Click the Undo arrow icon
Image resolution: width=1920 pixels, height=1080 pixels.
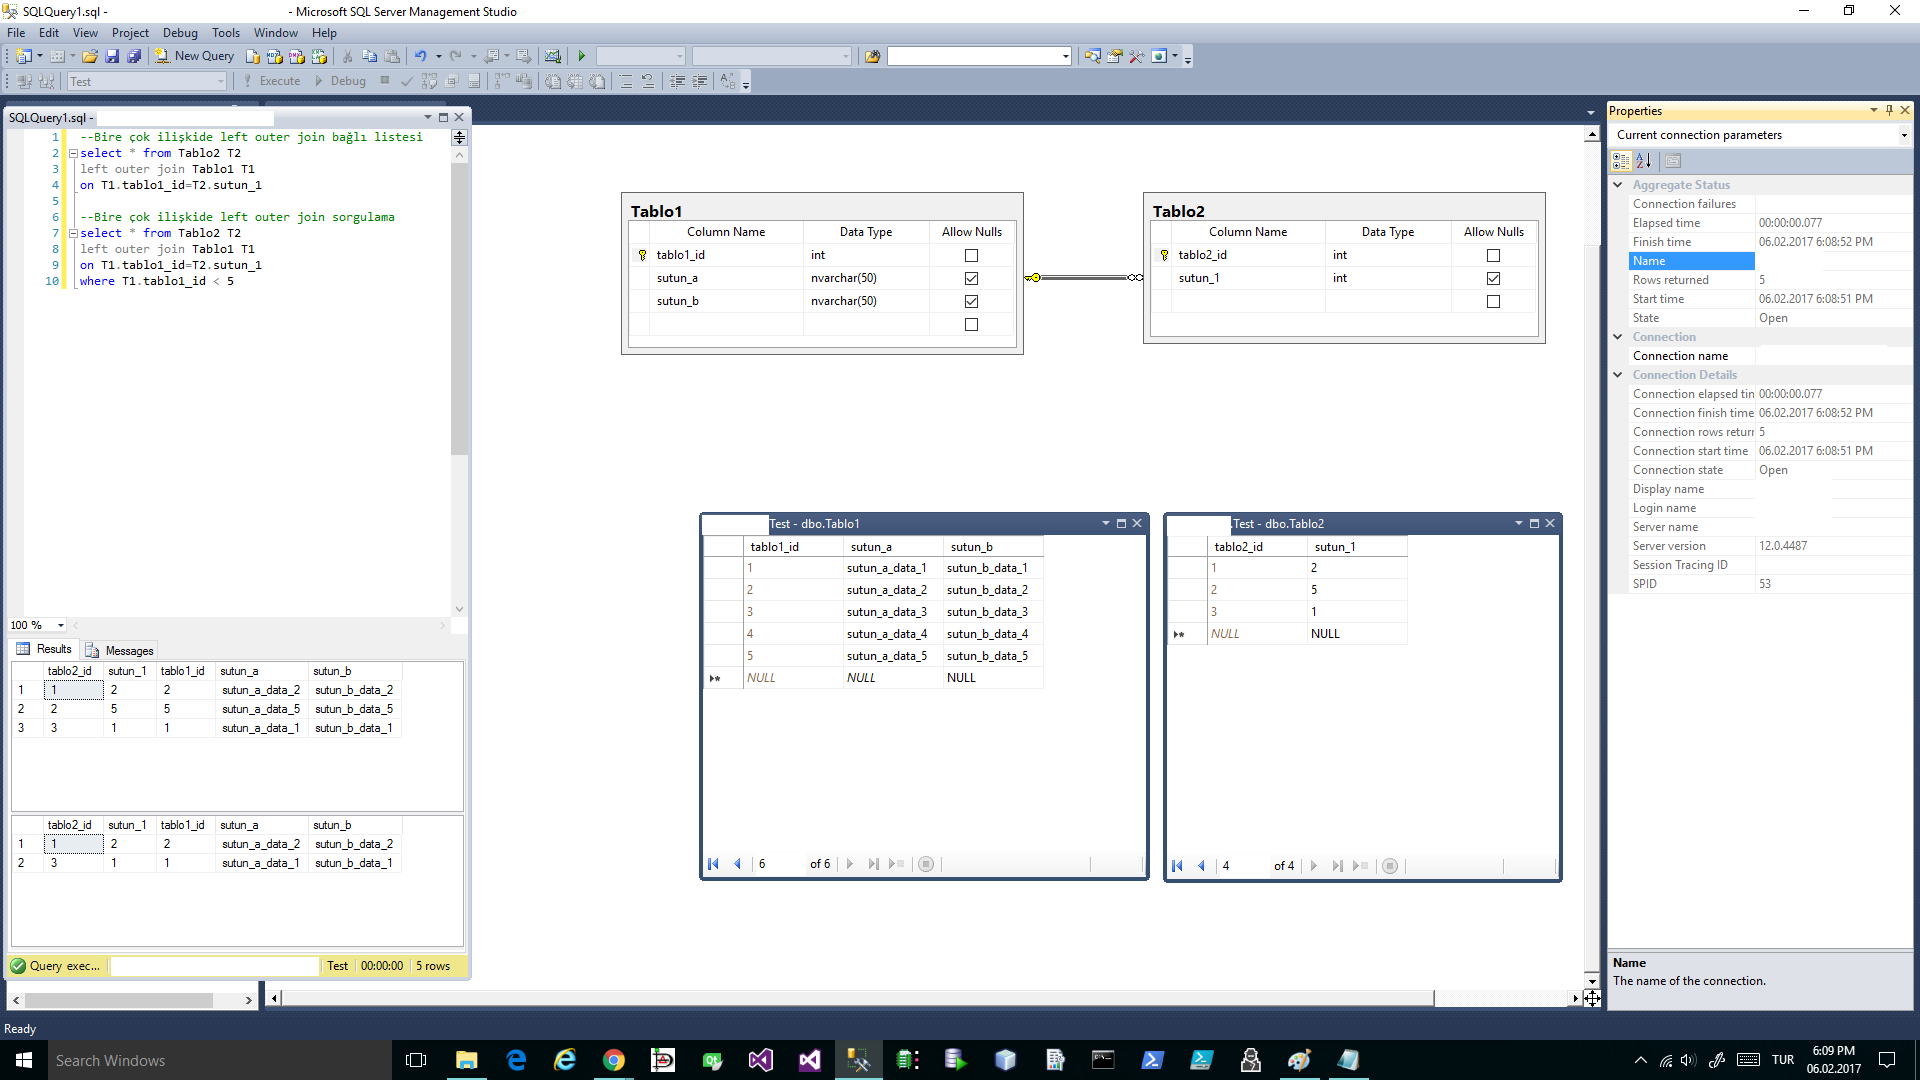[421, 56]
